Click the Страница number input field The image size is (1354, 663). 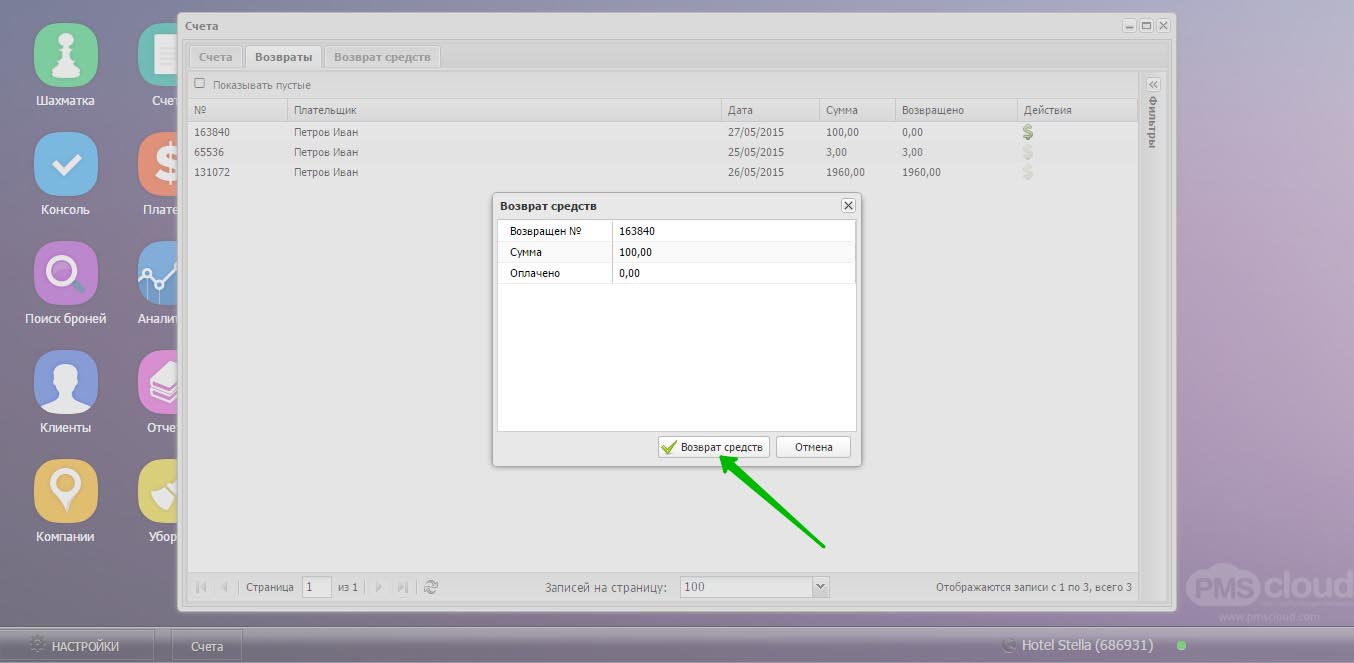(x=317, y=587)
